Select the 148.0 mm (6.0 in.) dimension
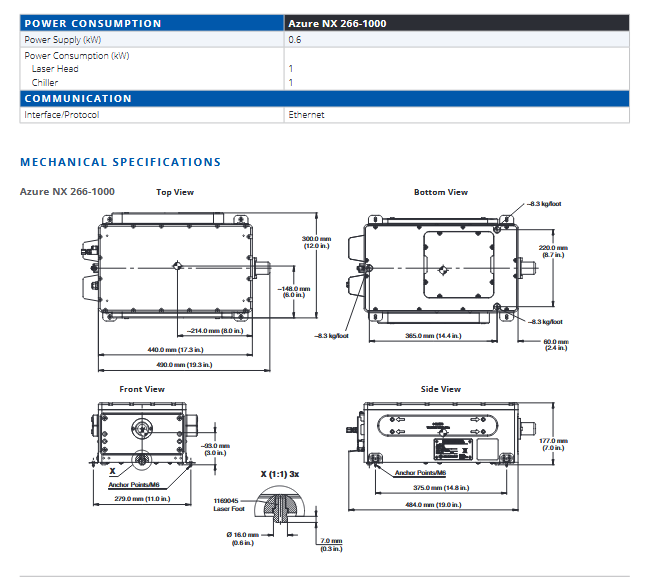 coord(294,292)
